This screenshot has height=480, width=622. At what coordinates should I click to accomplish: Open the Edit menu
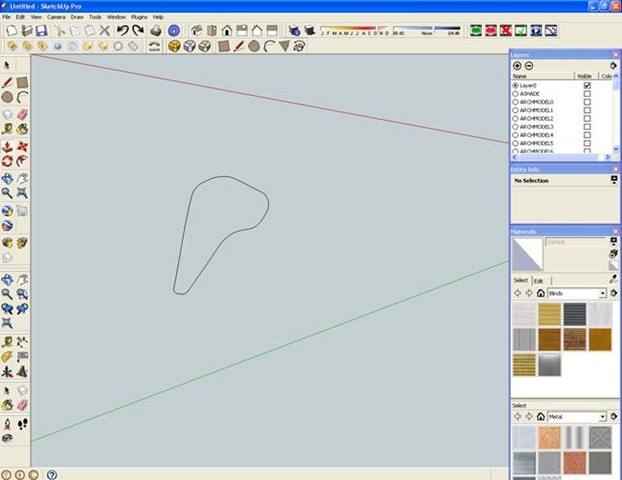pos(20,17)
